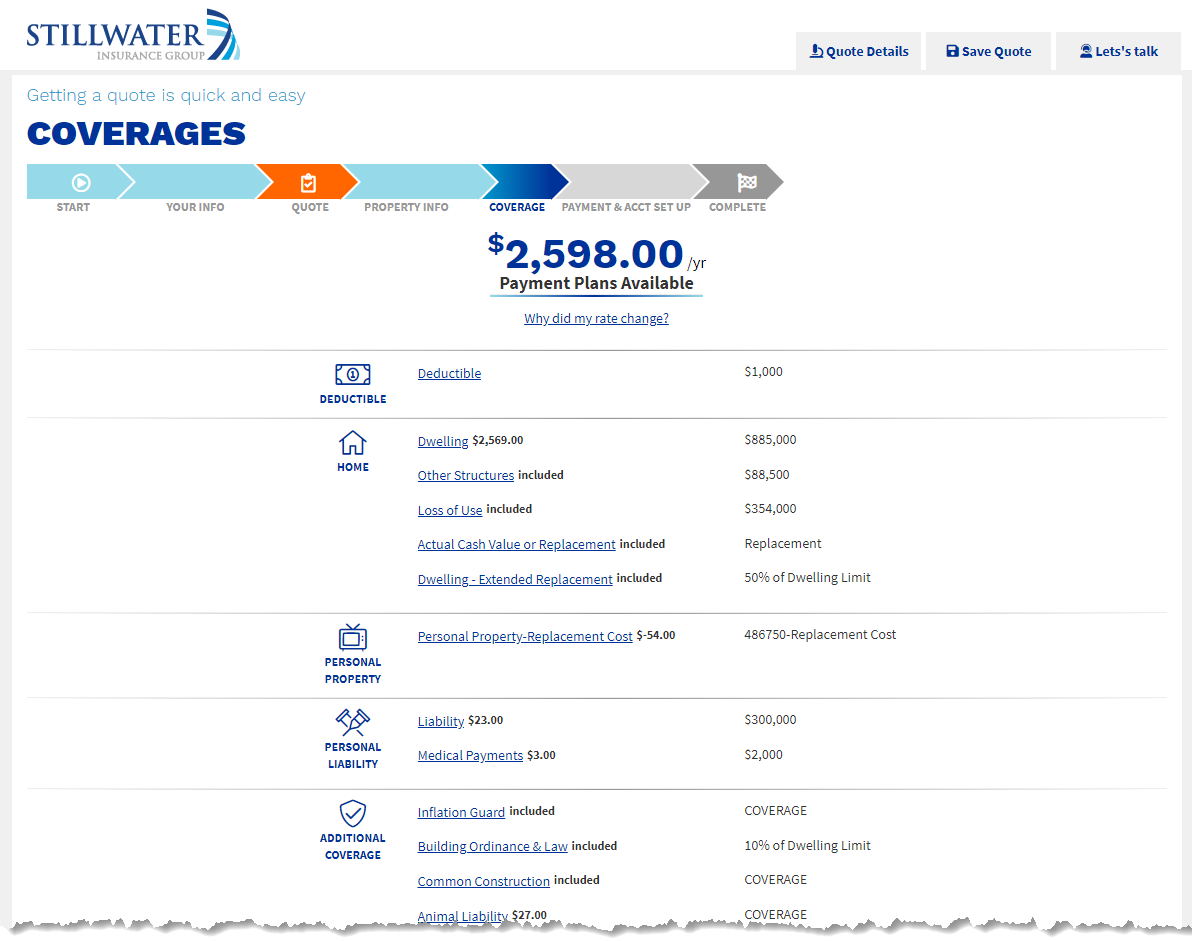The height and width of the screenshot is (941, 1192).
Task: Click the '486750-Replacement Cost' value
Action: (820, 635)
